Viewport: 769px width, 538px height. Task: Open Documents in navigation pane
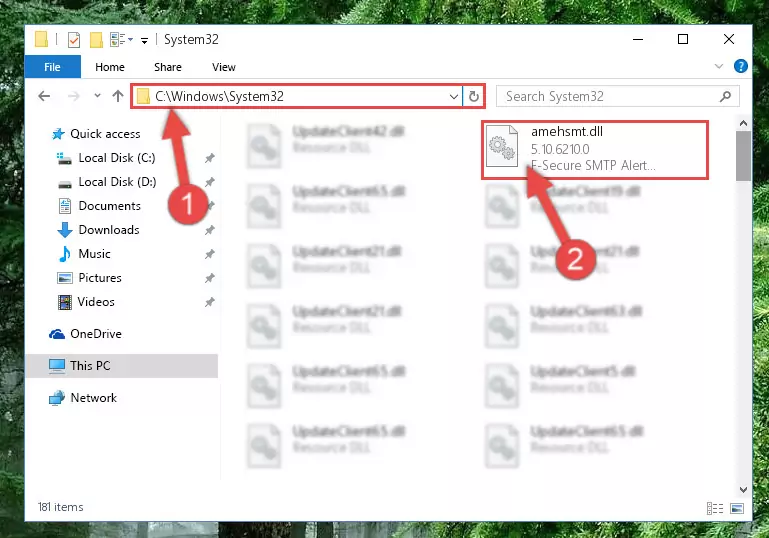109,206
